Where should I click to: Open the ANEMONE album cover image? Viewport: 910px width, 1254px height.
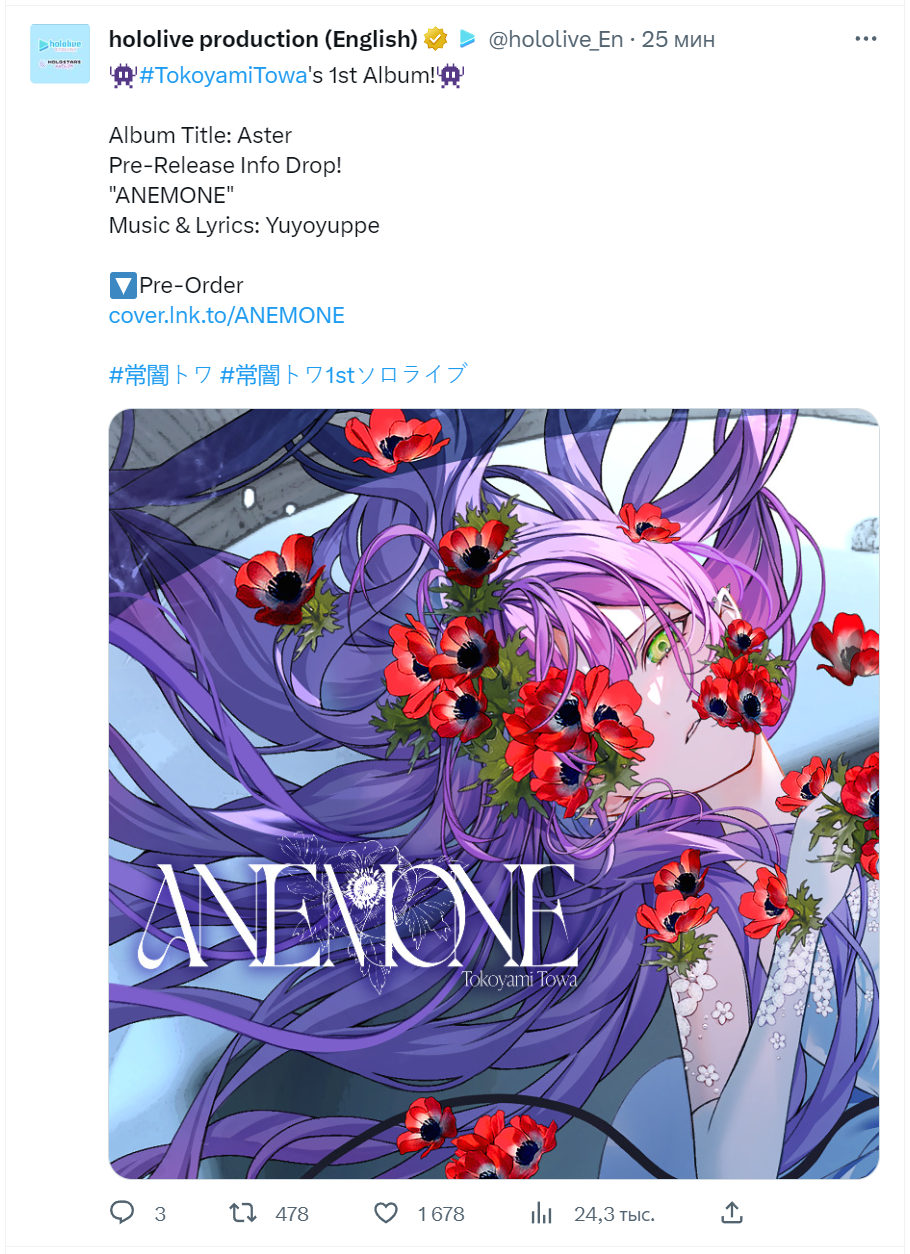point(494,794)
